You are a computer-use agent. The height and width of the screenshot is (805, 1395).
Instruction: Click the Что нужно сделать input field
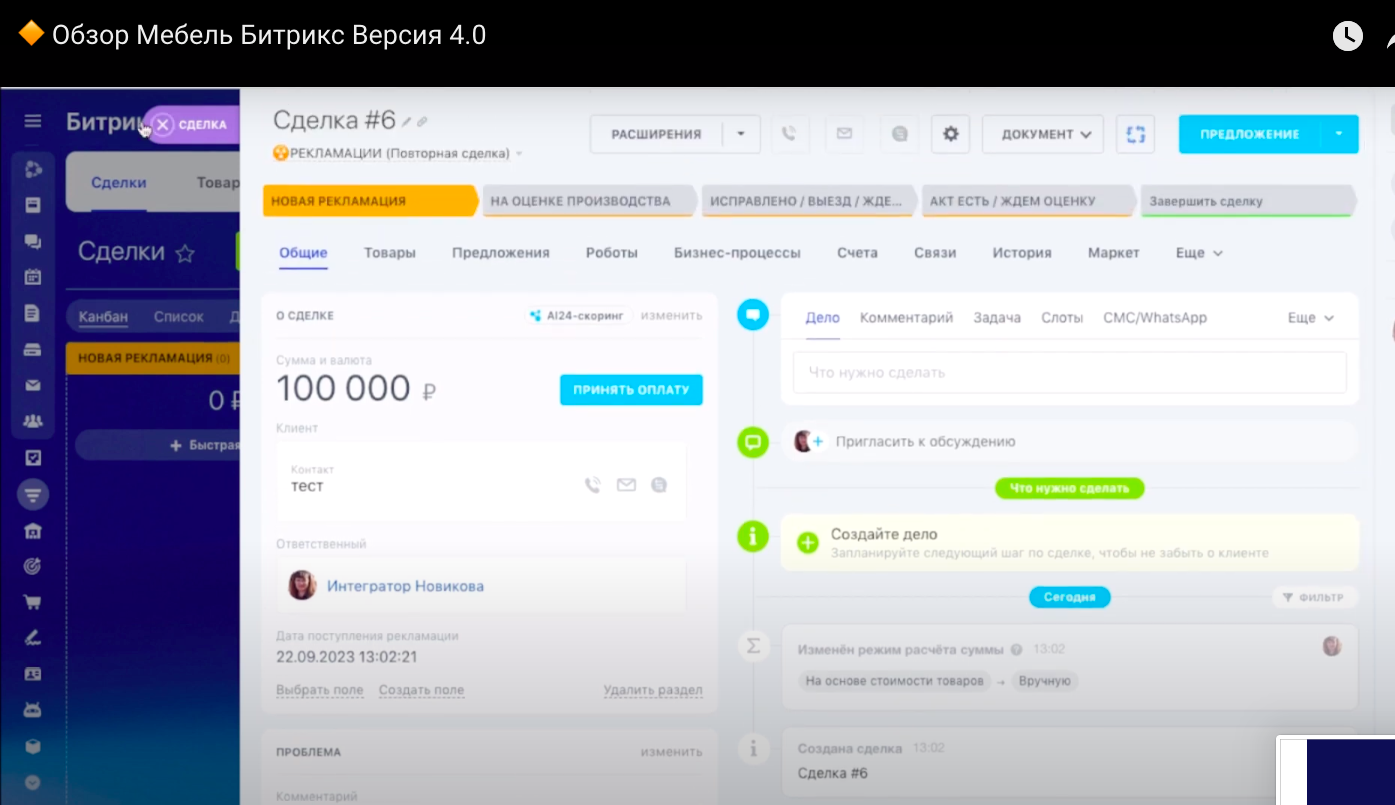(x=1068, y=373)
